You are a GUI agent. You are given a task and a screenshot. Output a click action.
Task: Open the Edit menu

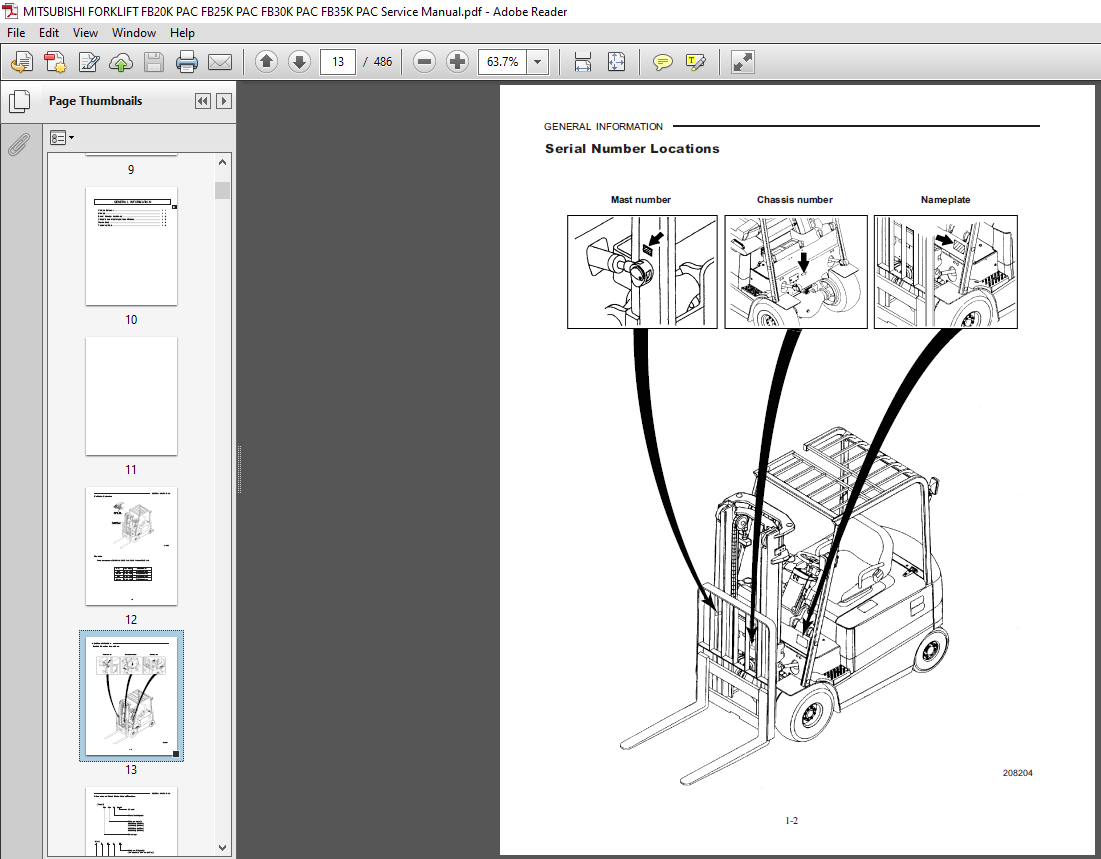48,33
